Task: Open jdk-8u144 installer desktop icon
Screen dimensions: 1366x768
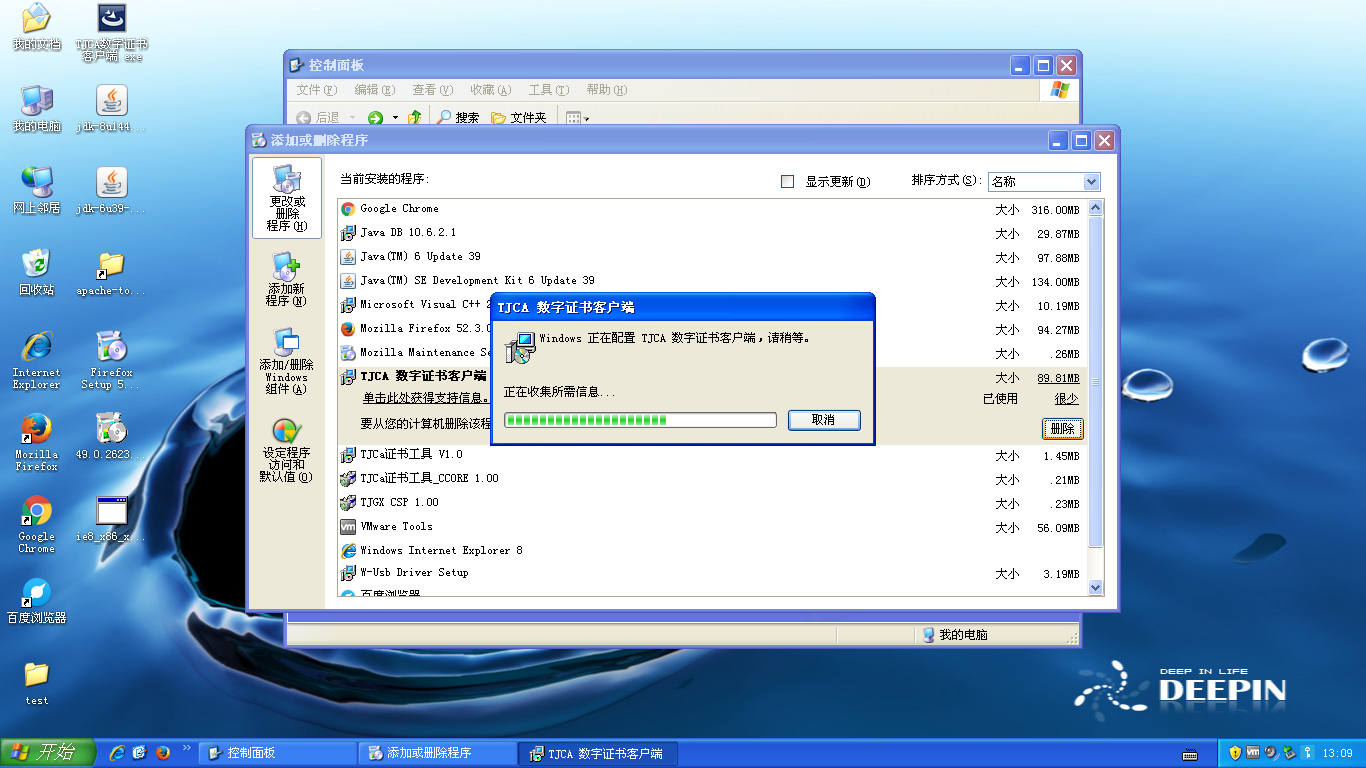Action: (111, 109)
